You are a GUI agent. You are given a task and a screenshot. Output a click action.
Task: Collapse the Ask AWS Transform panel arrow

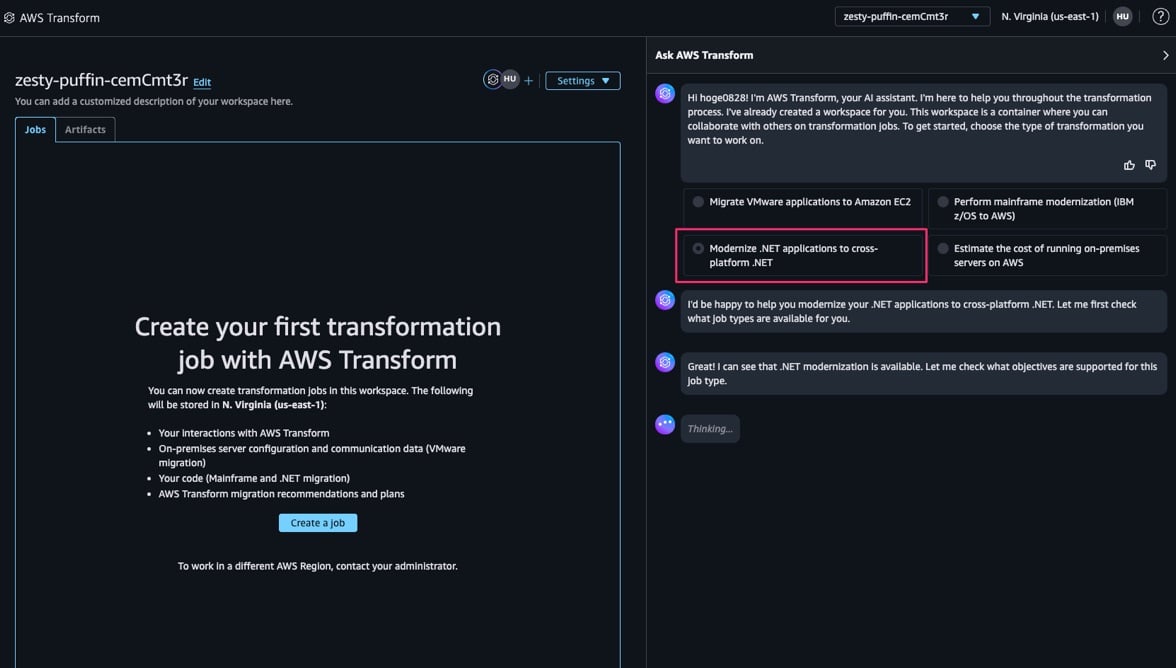pos(1165,55)
